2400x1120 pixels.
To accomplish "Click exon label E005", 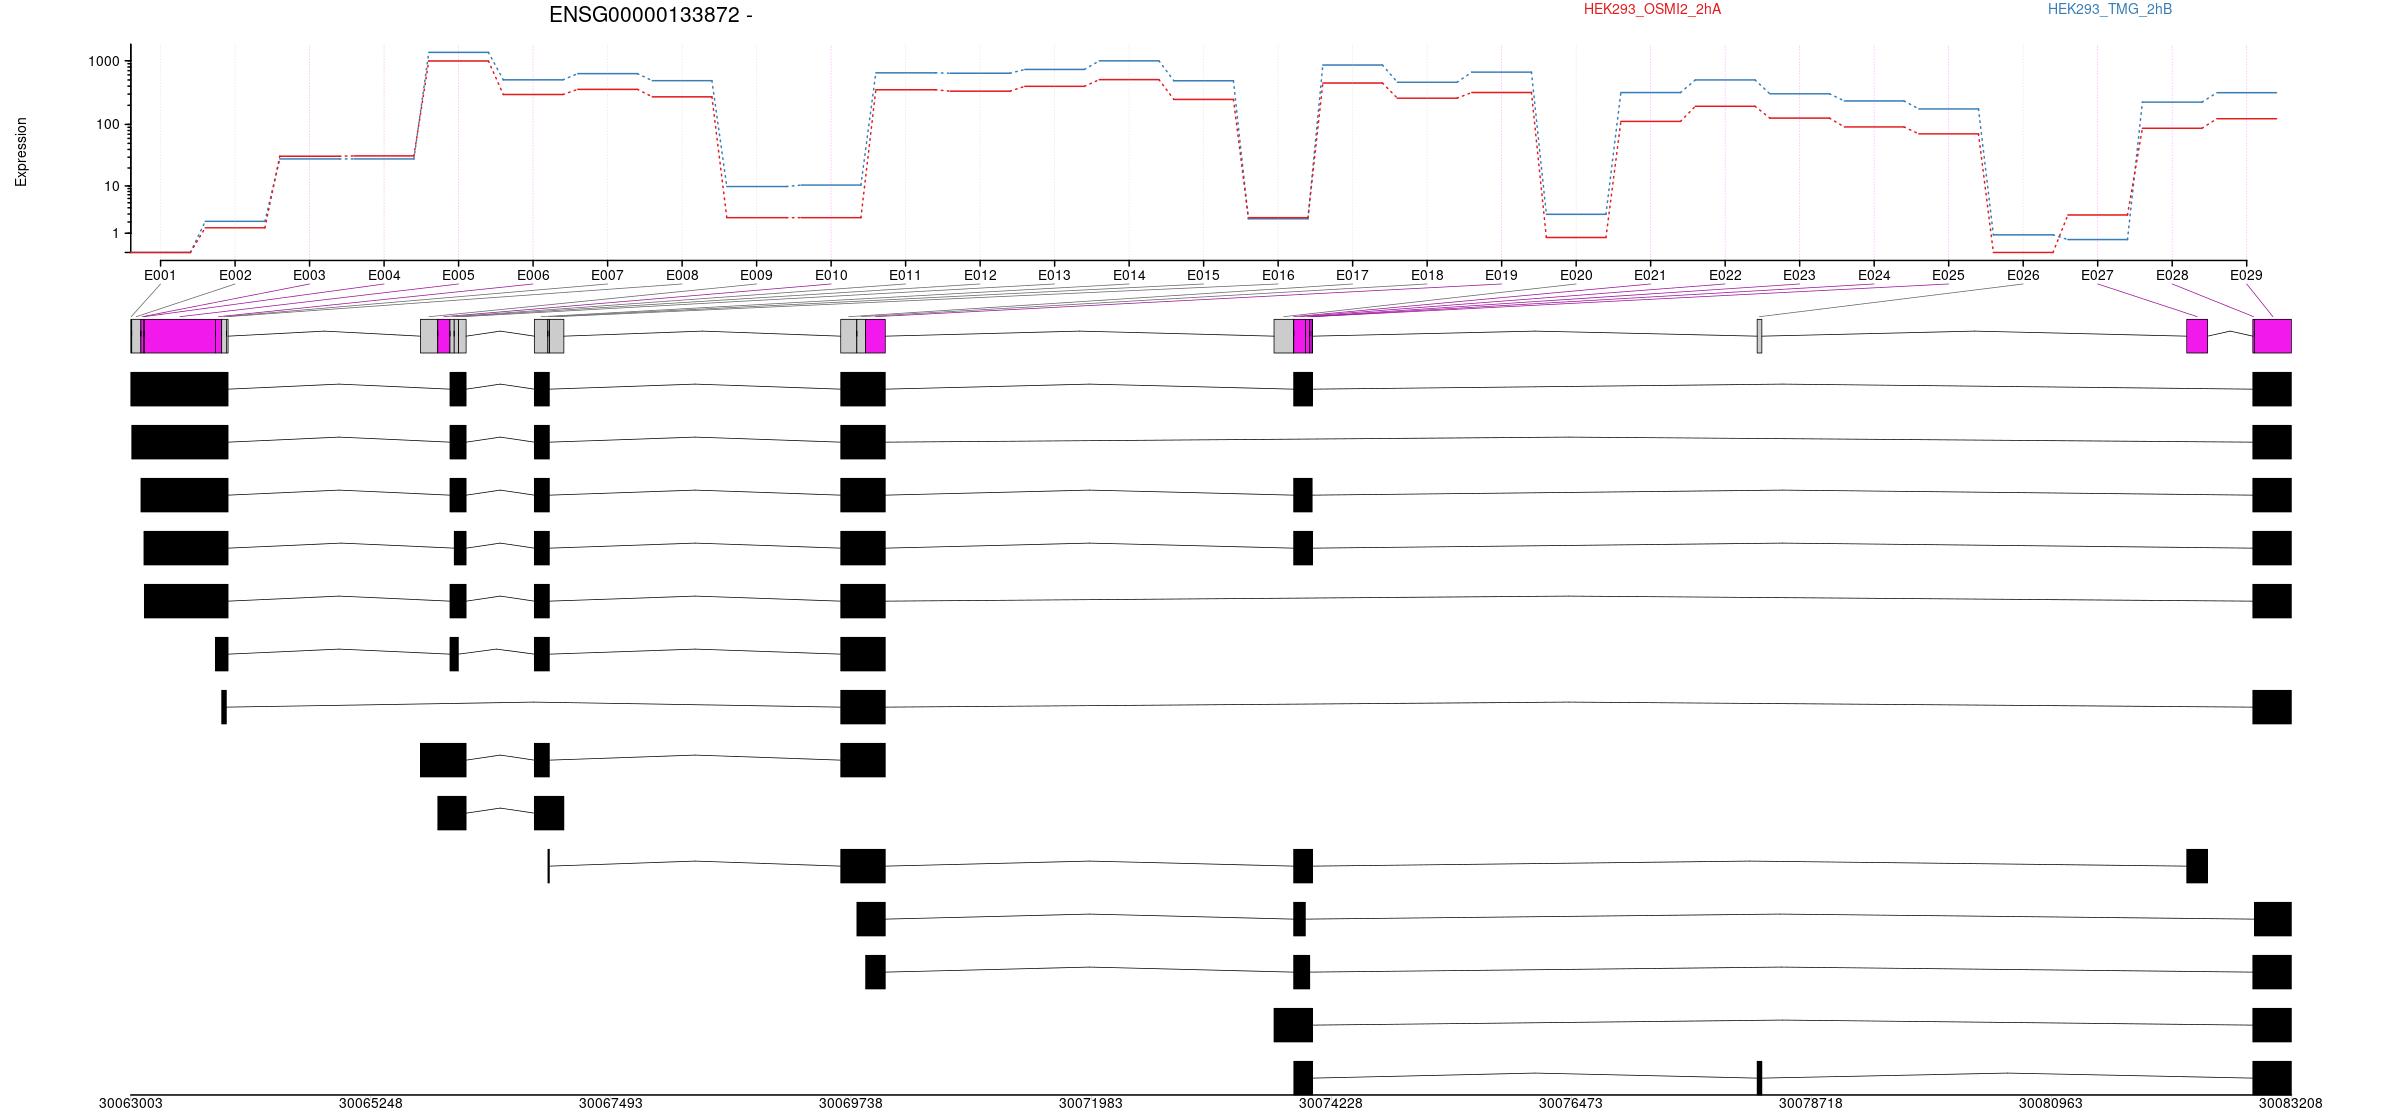I will tap(458, 275).
